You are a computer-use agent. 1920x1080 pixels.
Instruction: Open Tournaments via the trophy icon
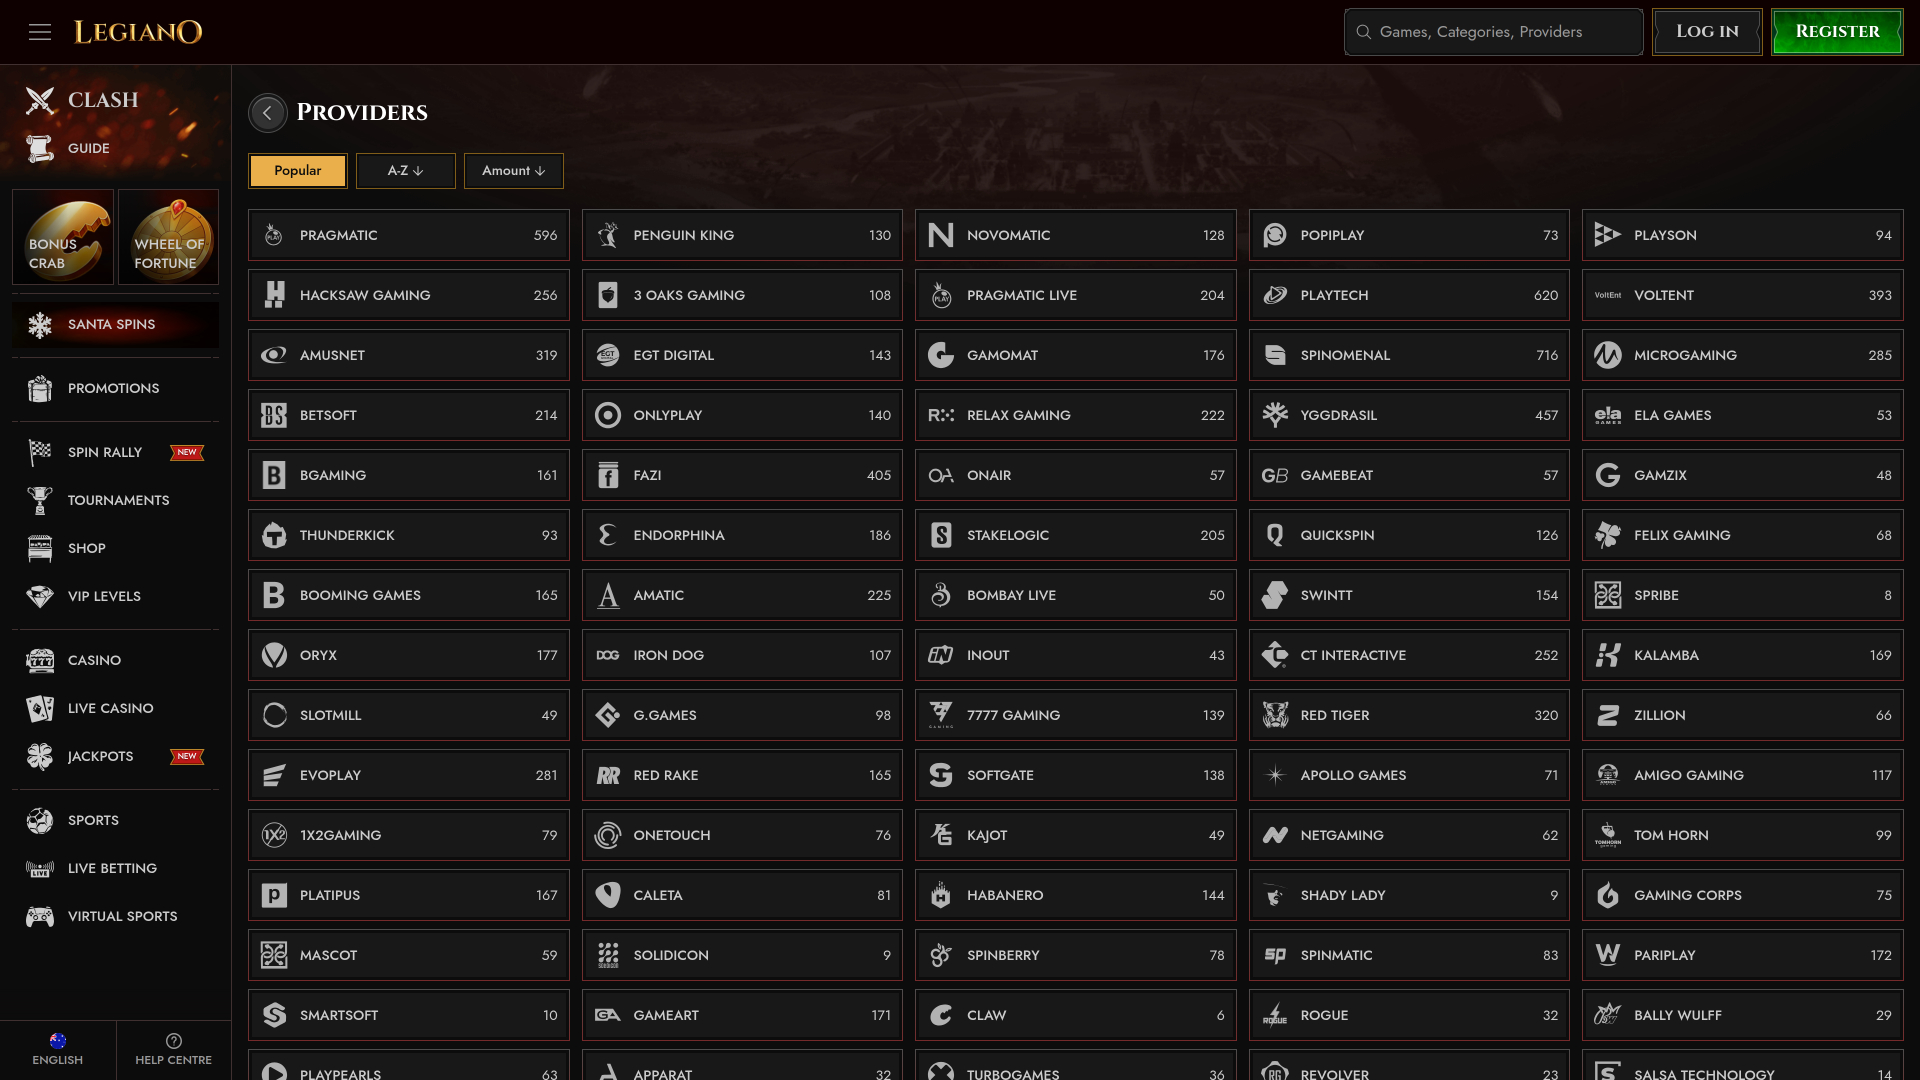tap(40, 500)
